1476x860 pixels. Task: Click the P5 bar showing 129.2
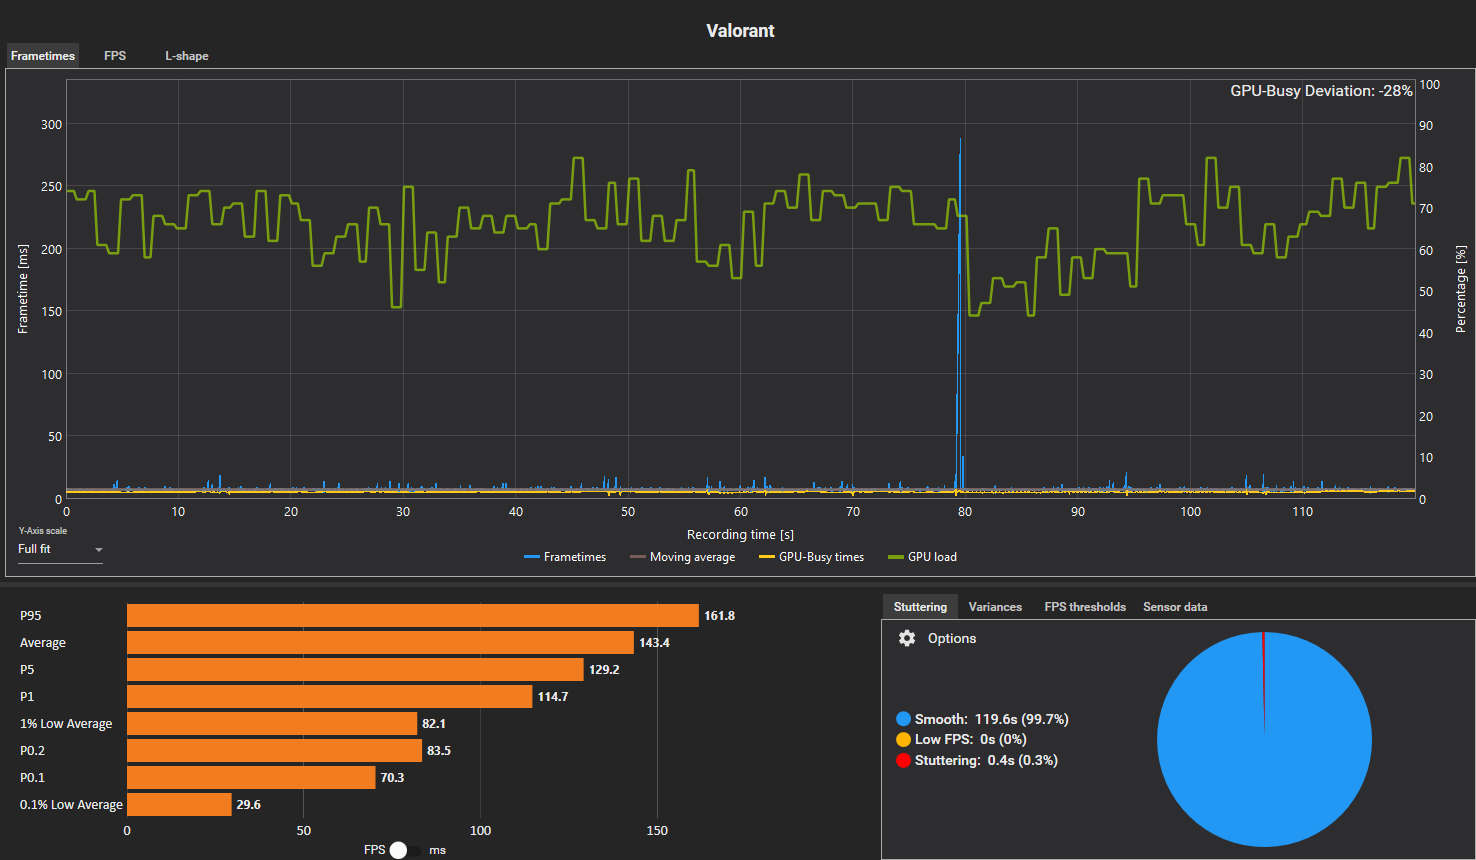[x=355, y=669]
